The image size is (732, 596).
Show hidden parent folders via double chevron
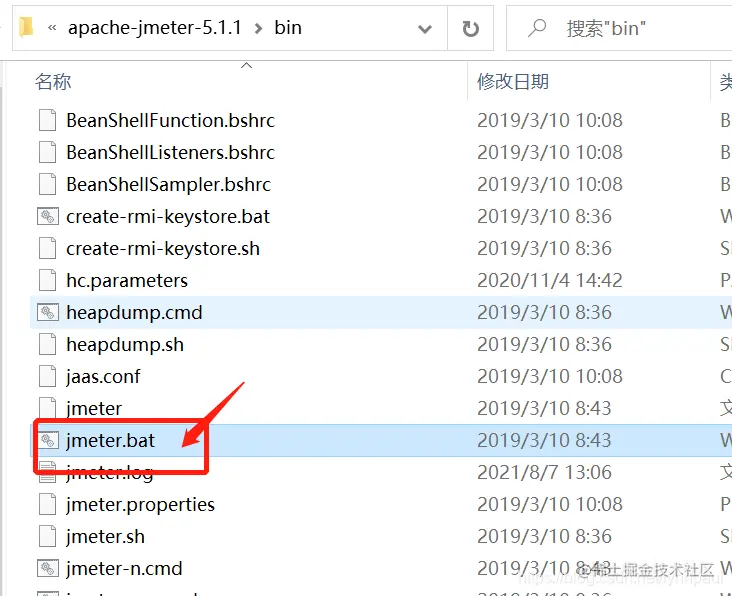[52, 28]
